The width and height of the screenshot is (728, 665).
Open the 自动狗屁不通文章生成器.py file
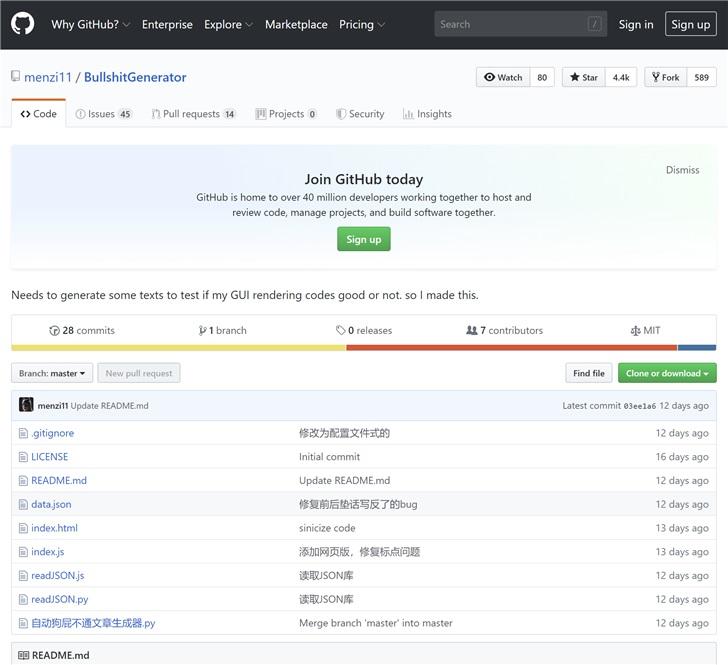93,623
